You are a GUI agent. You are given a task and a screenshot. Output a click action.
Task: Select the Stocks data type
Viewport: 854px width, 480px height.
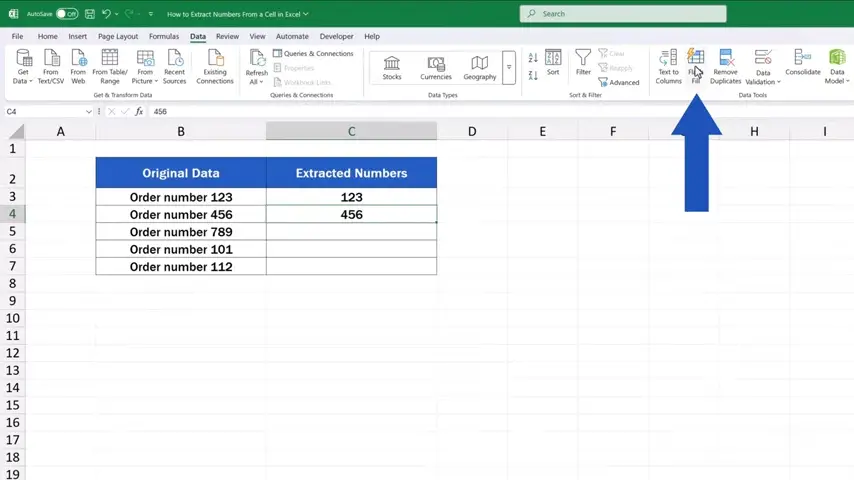(392, 67)
